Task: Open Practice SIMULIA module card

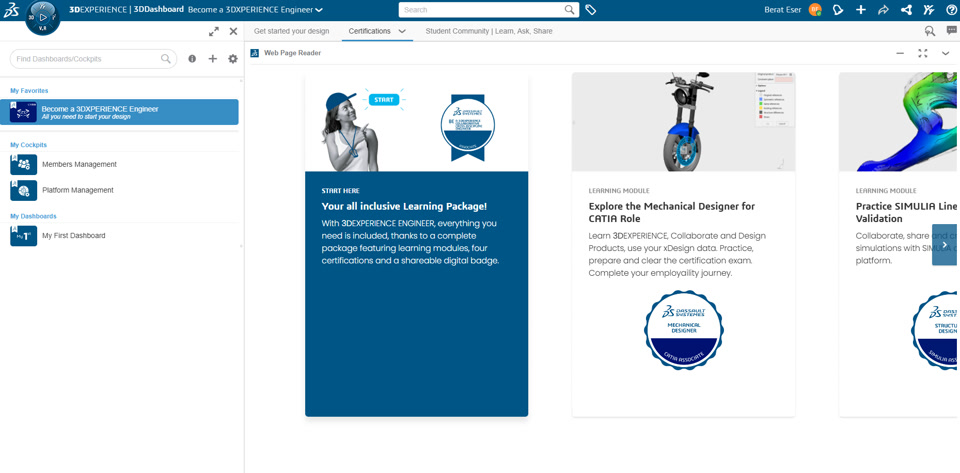Action: pos(899,245)
